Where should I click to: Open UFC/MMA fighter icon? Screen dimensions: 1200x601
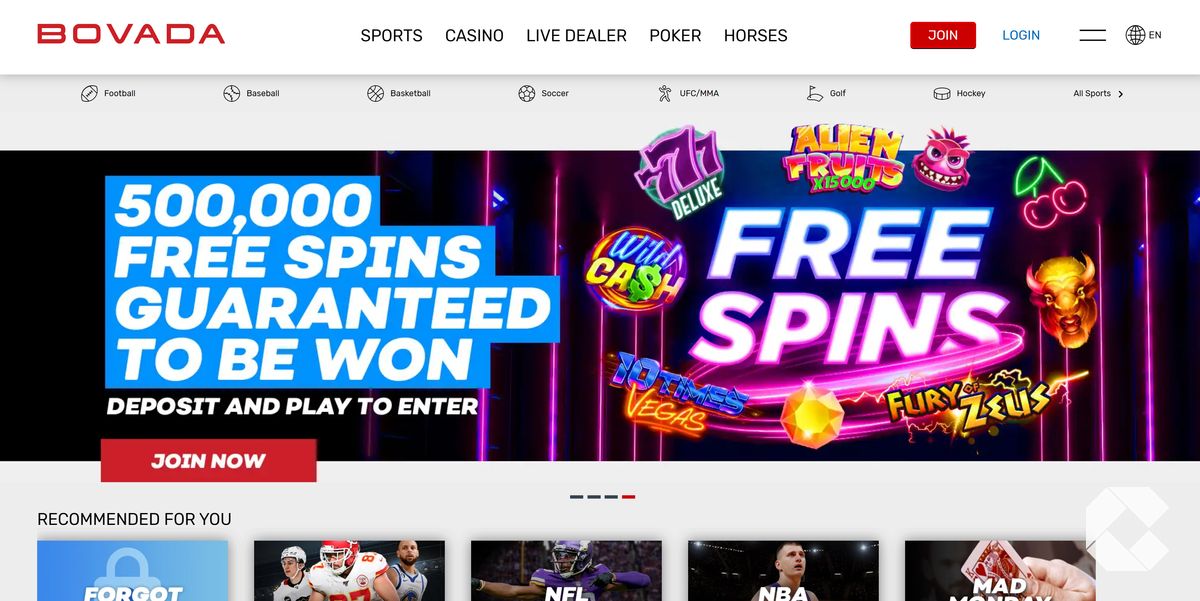point(665,93)
